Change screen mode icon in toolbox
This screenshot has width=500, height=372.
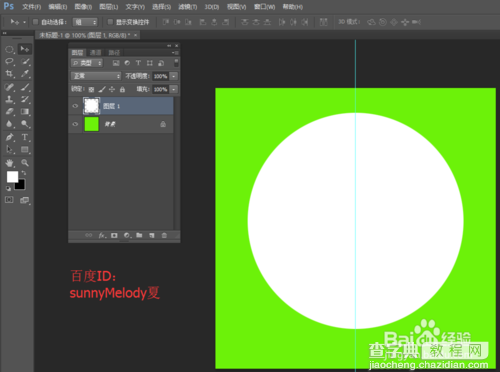[x=25, y=200]
